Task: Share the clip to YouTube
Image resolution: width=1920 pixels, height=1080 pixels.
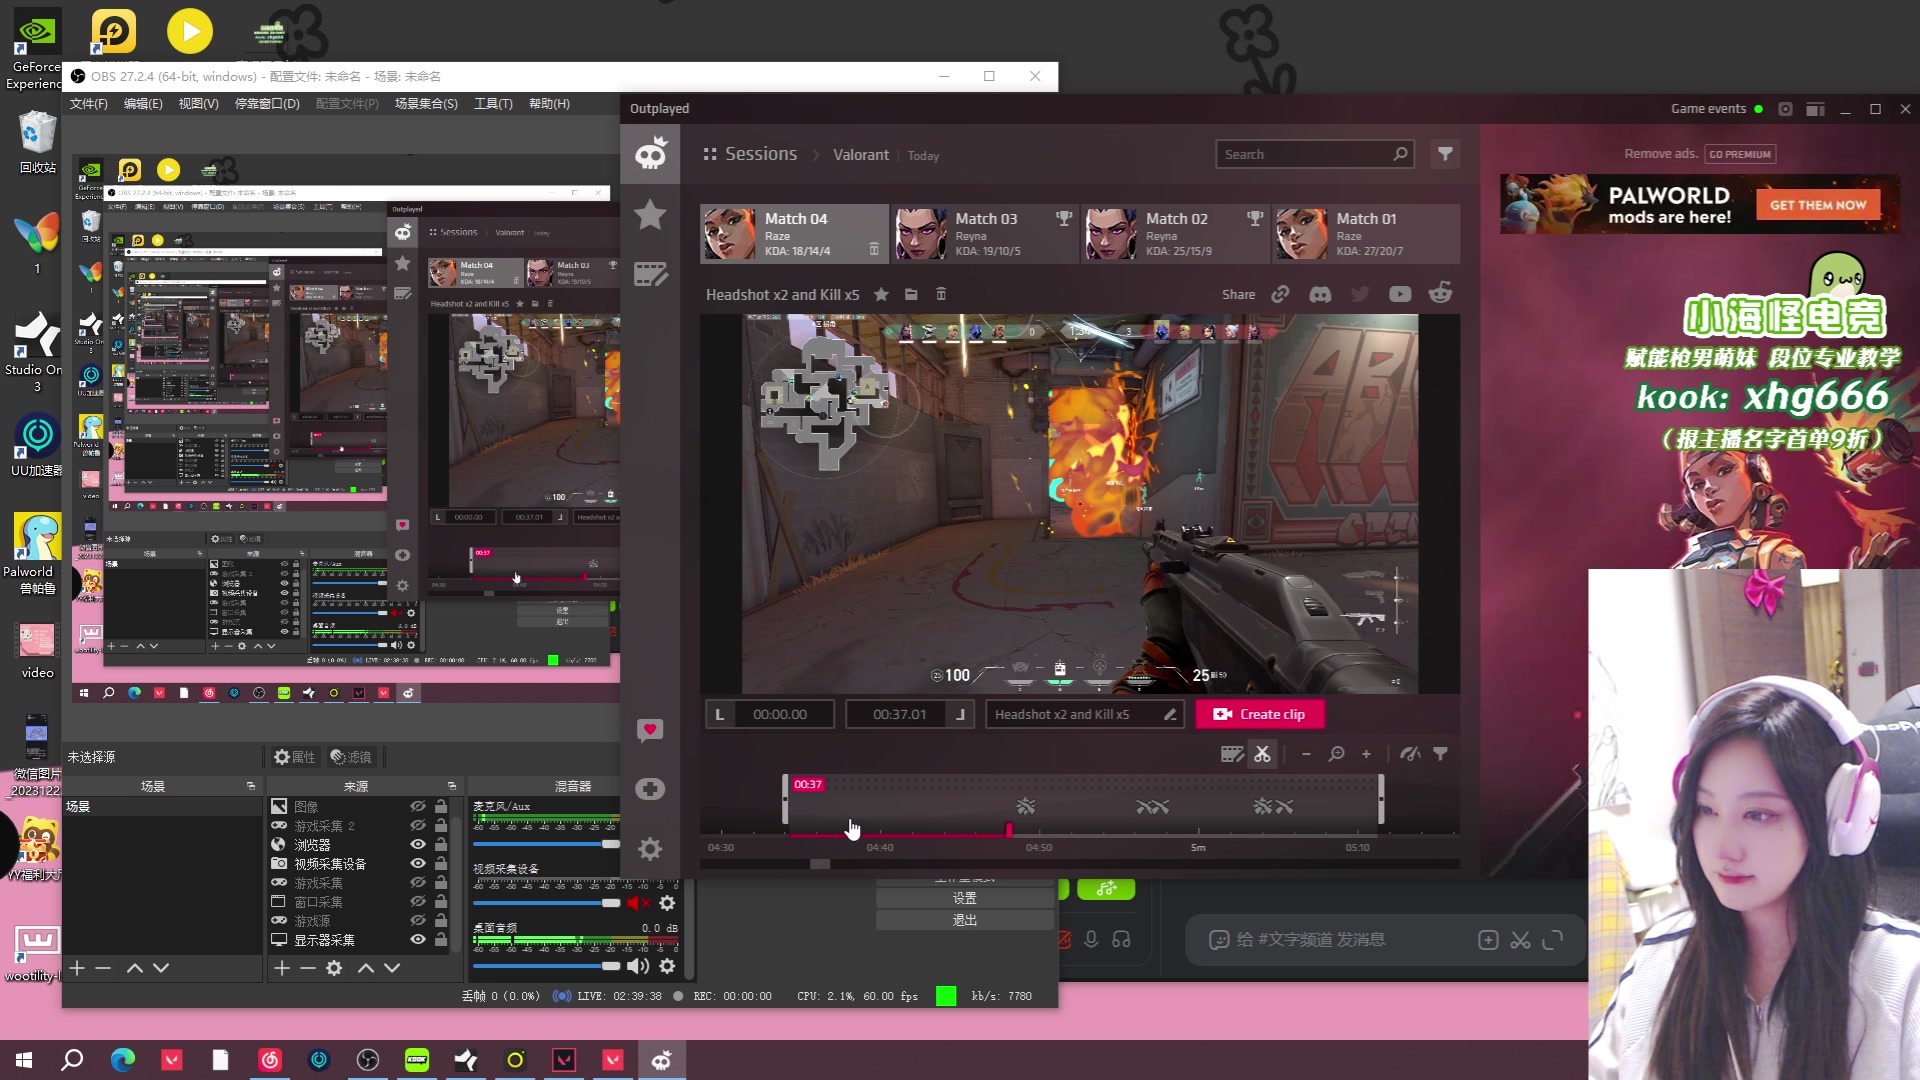Action: point(1400,294)
